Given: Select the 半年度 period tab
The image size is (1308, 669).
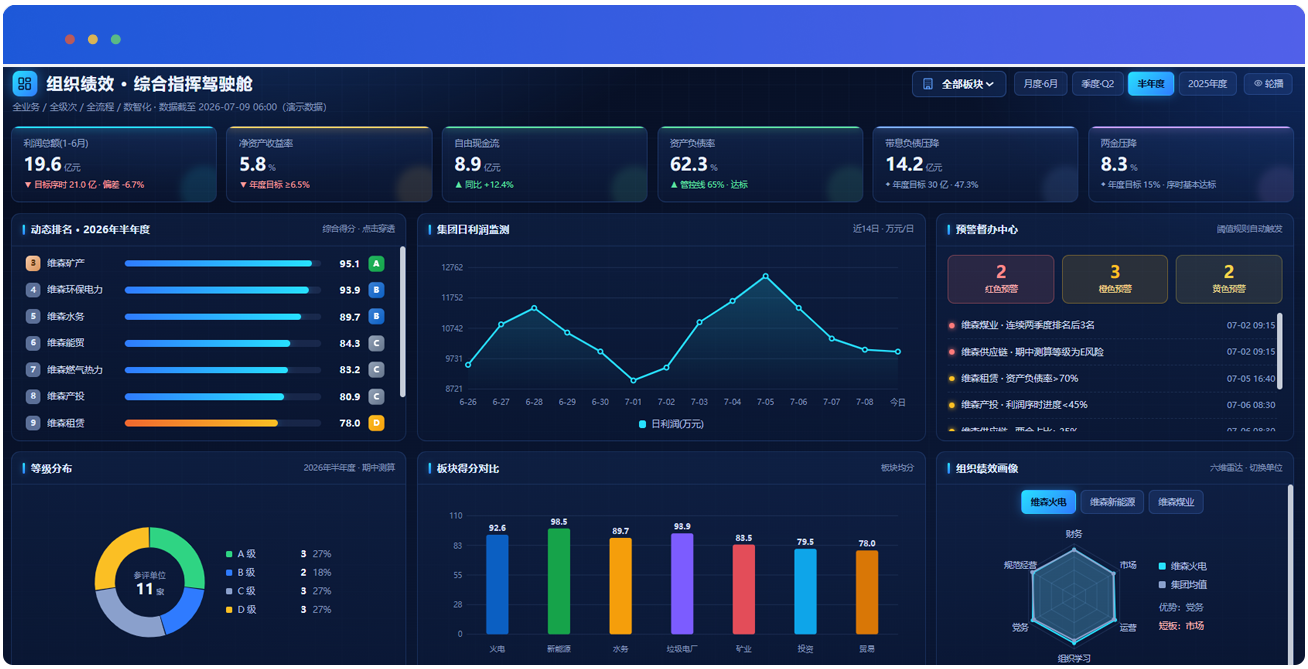Looking at the screenshot, I should 1151,84.
